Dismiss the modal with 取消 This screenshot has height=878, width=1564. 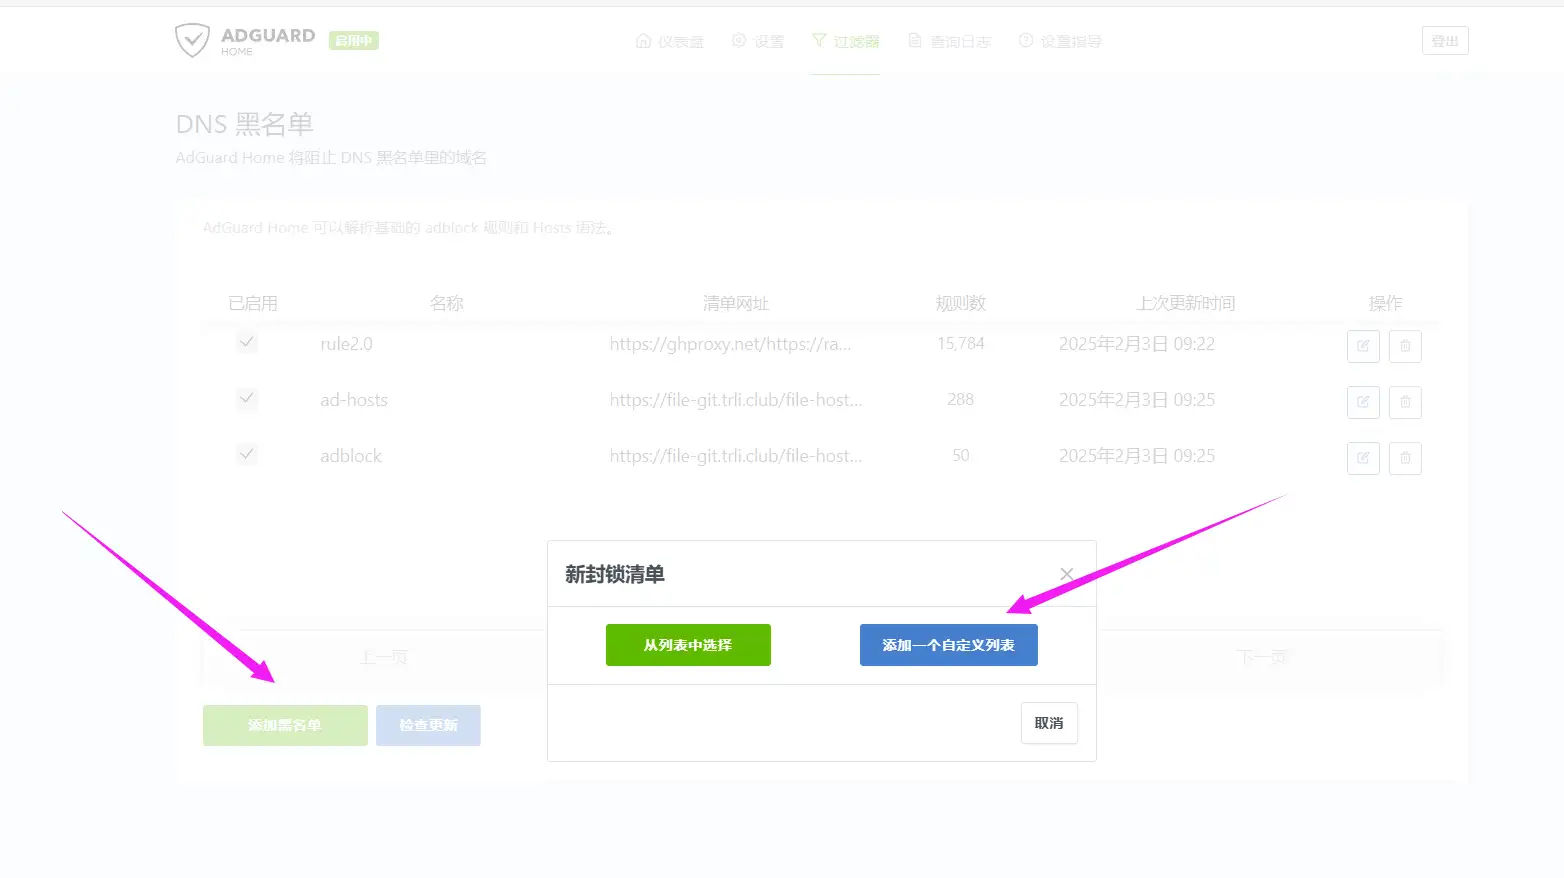(1048, 722)
